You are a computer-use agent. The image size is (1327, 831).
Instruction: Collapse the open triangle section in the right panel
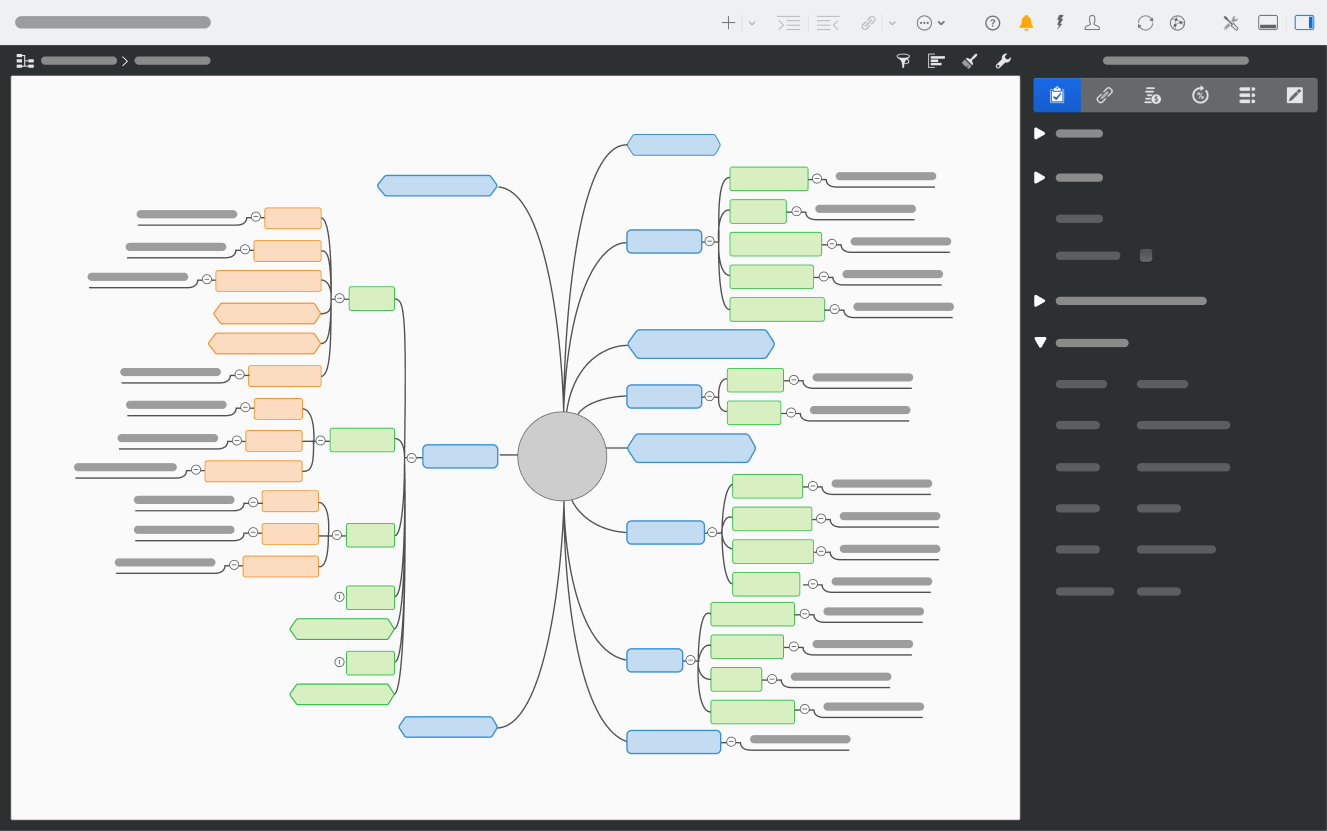[x=1040, y=342]
